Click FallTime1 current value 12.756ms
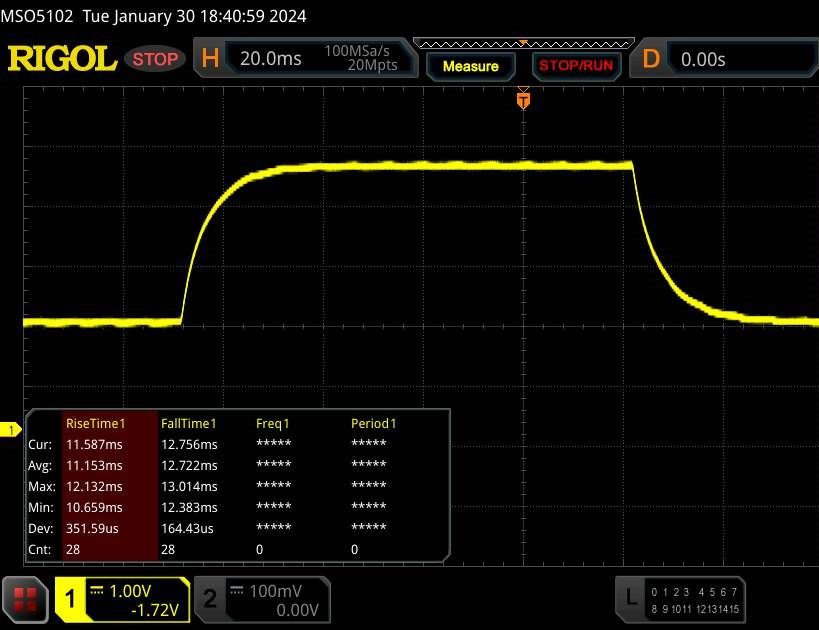 [189, 445]
